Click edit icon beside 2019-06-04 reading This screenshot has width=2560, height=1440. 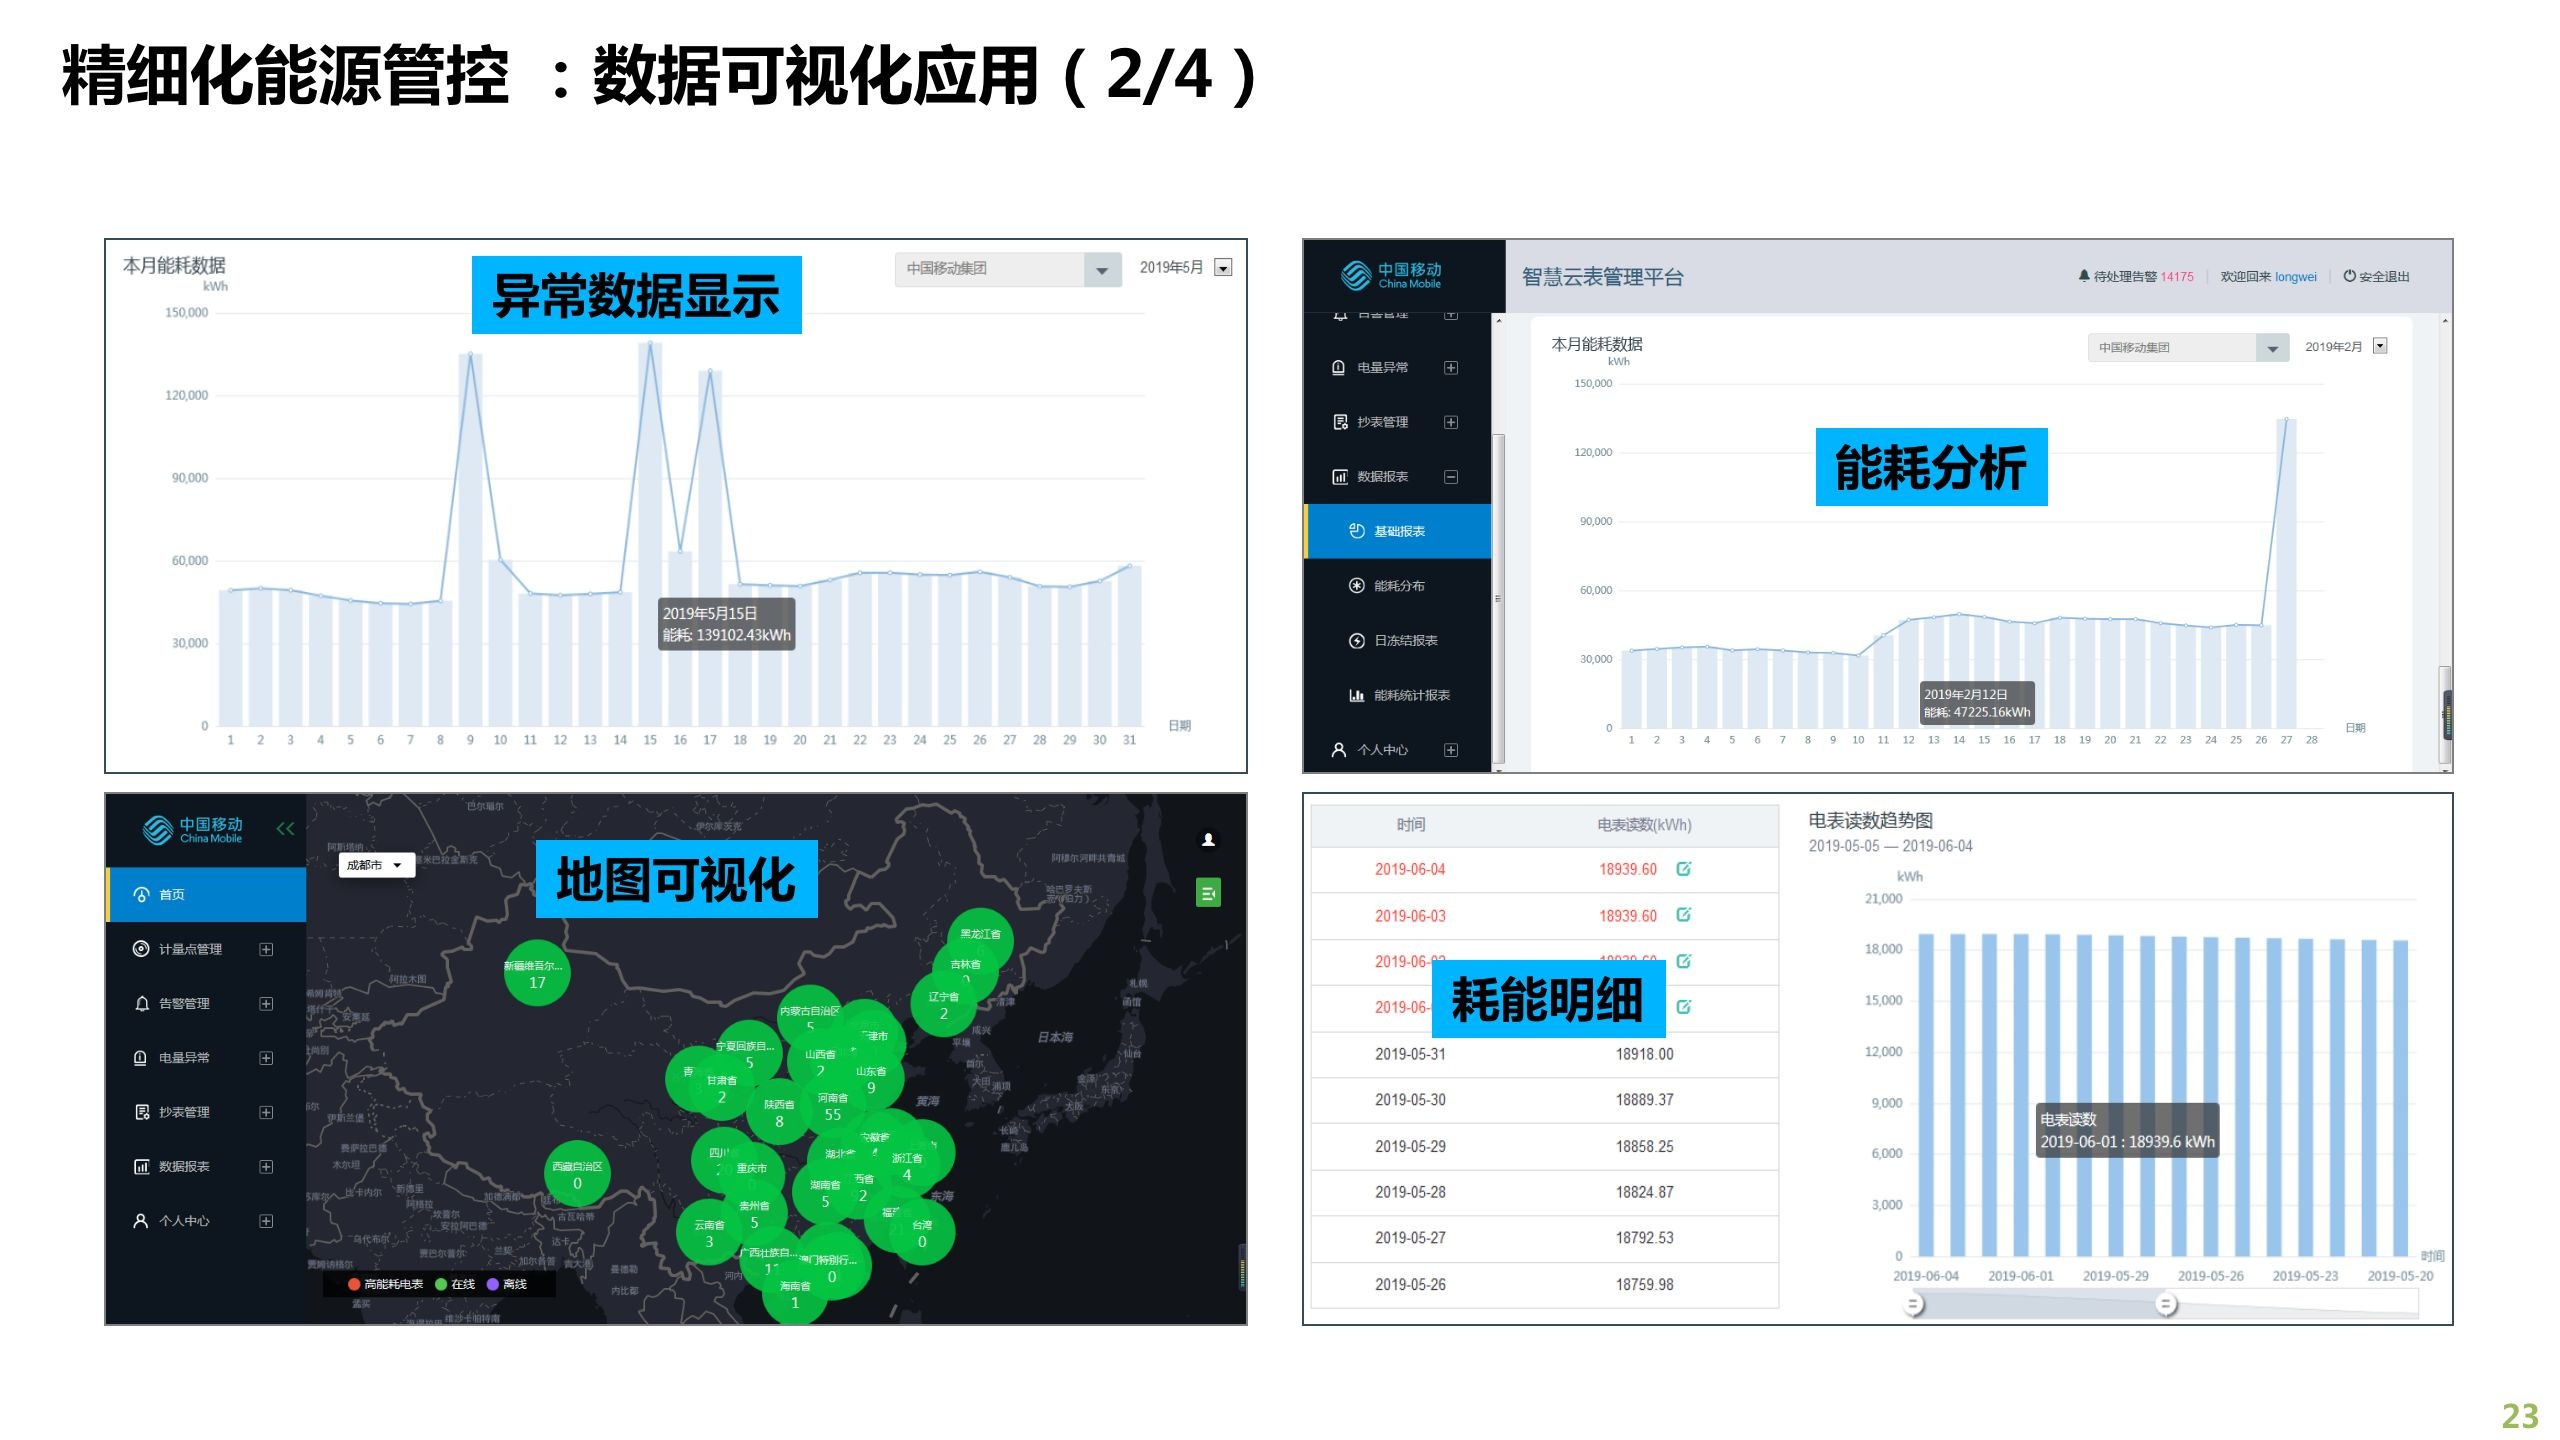click(x=1683, y=869)
